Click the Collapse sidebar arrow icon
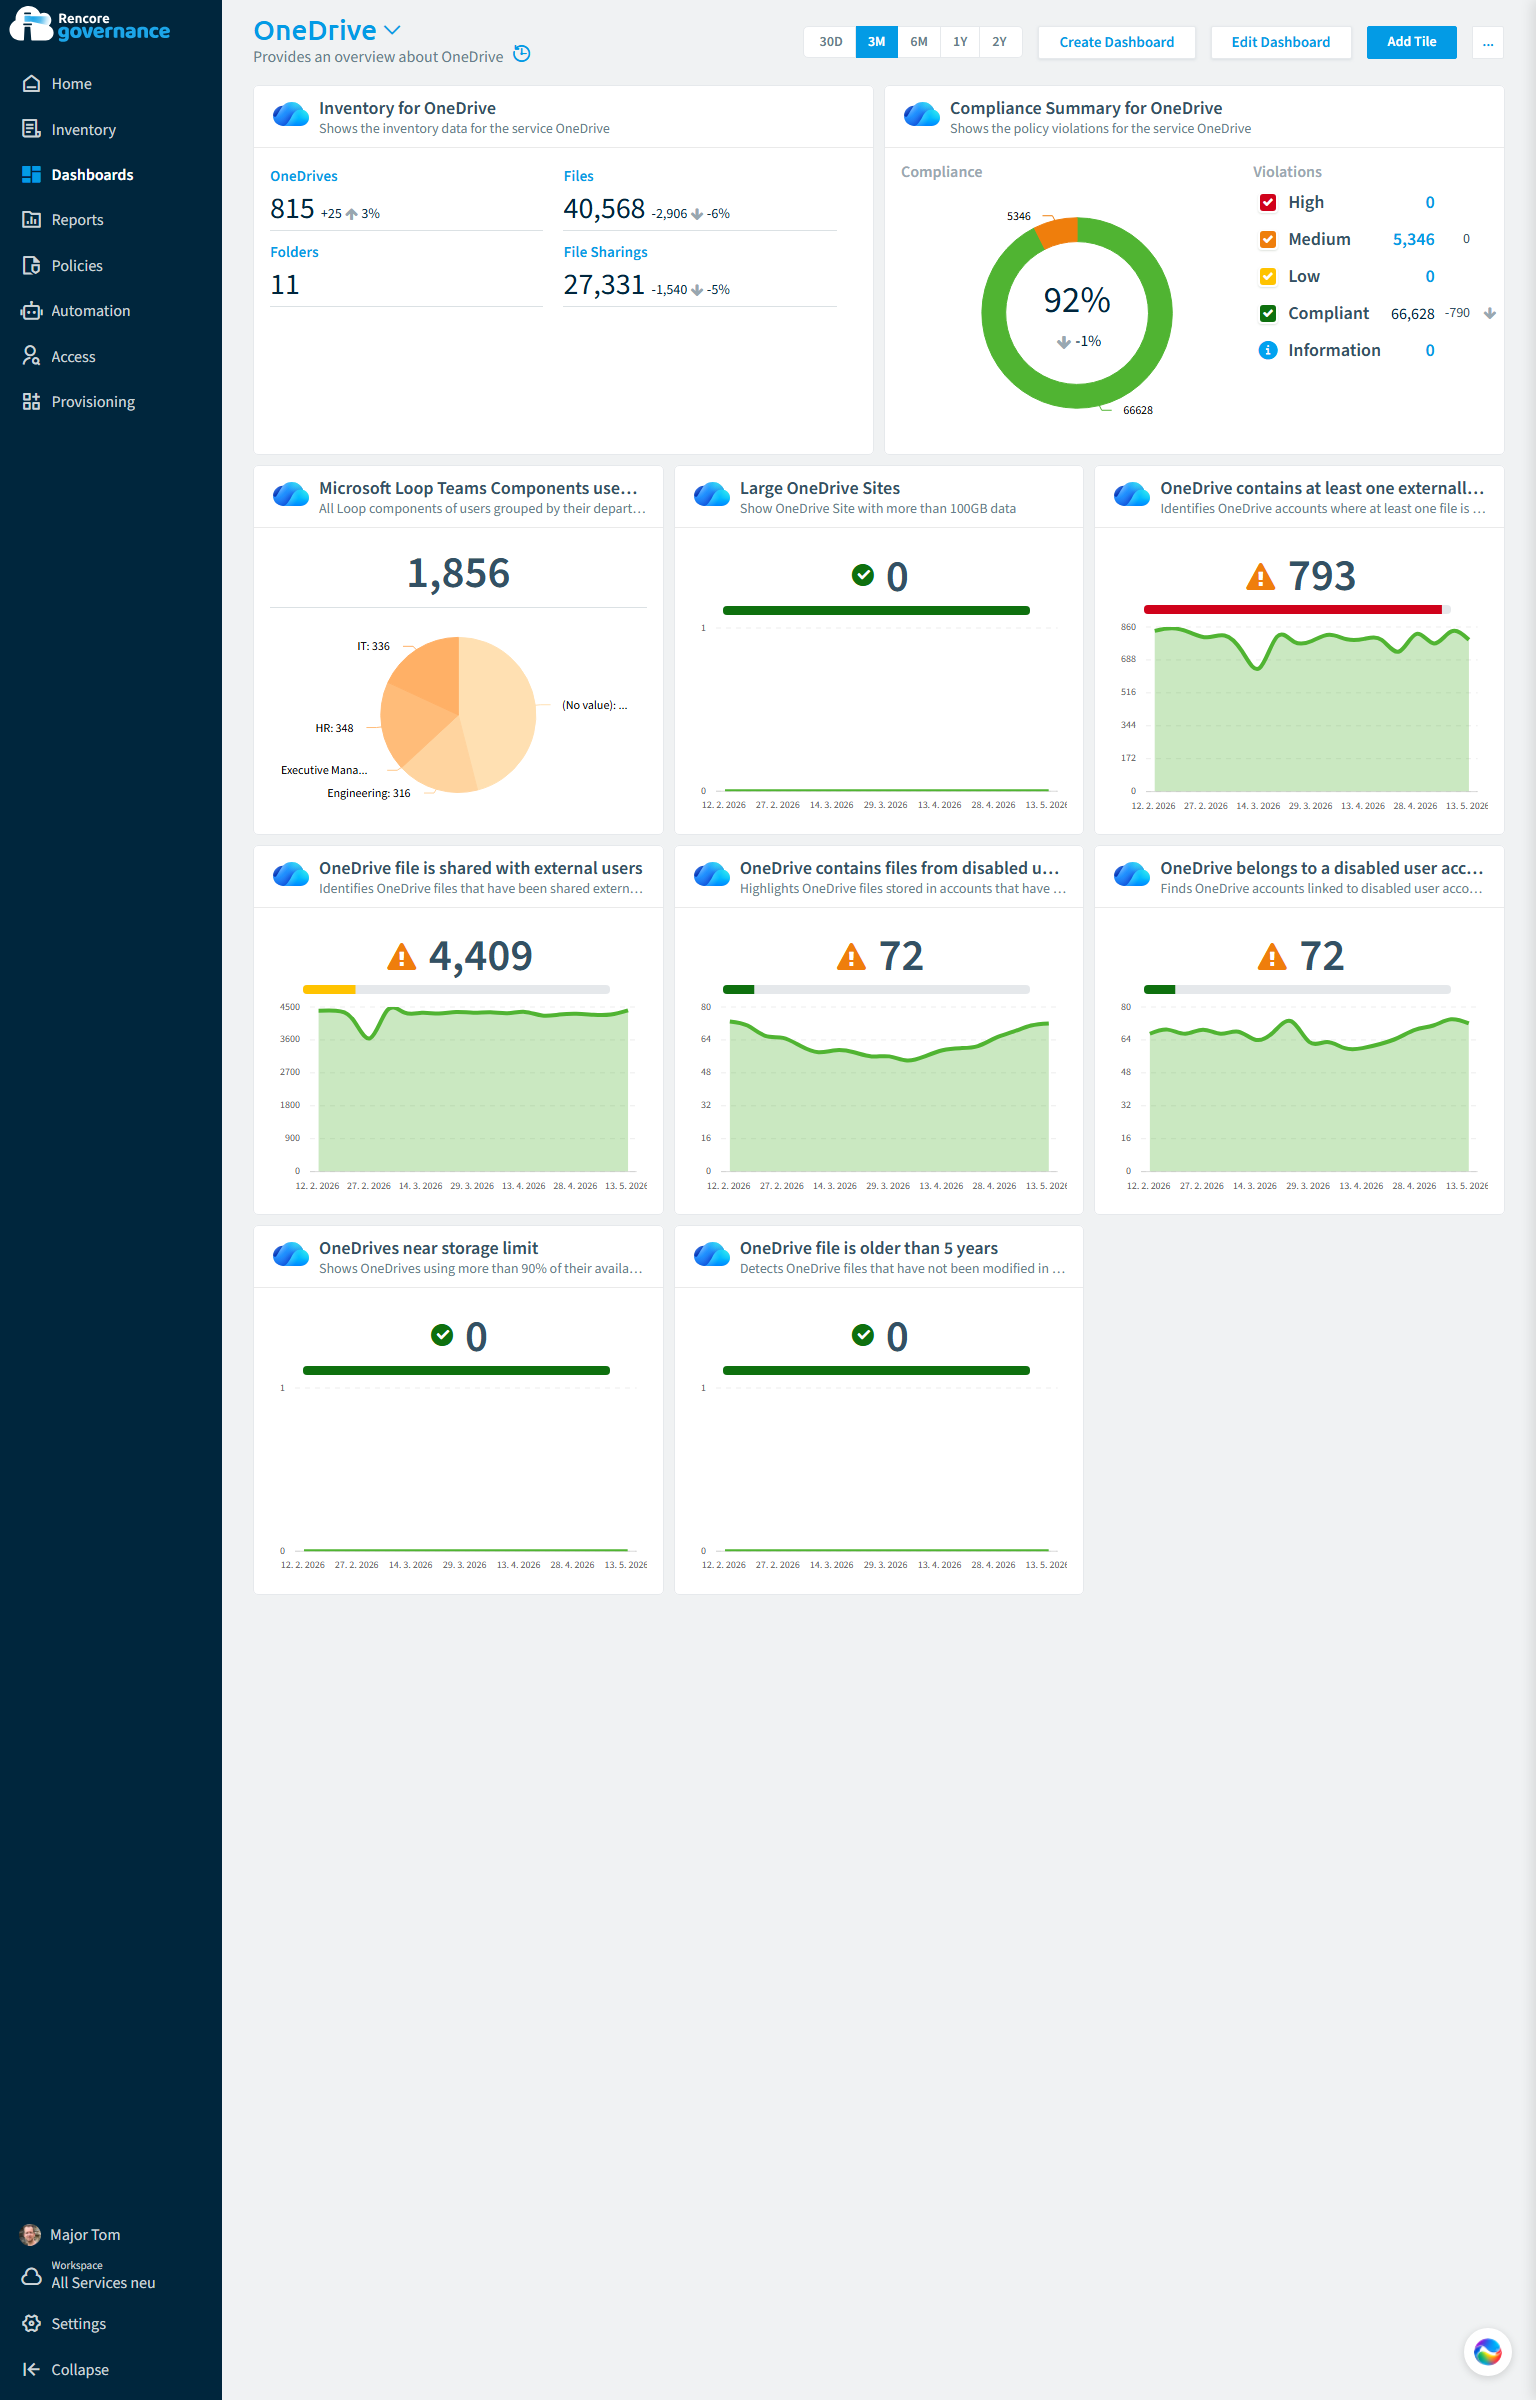The image size is (1536, 2400). (31, 2369)
